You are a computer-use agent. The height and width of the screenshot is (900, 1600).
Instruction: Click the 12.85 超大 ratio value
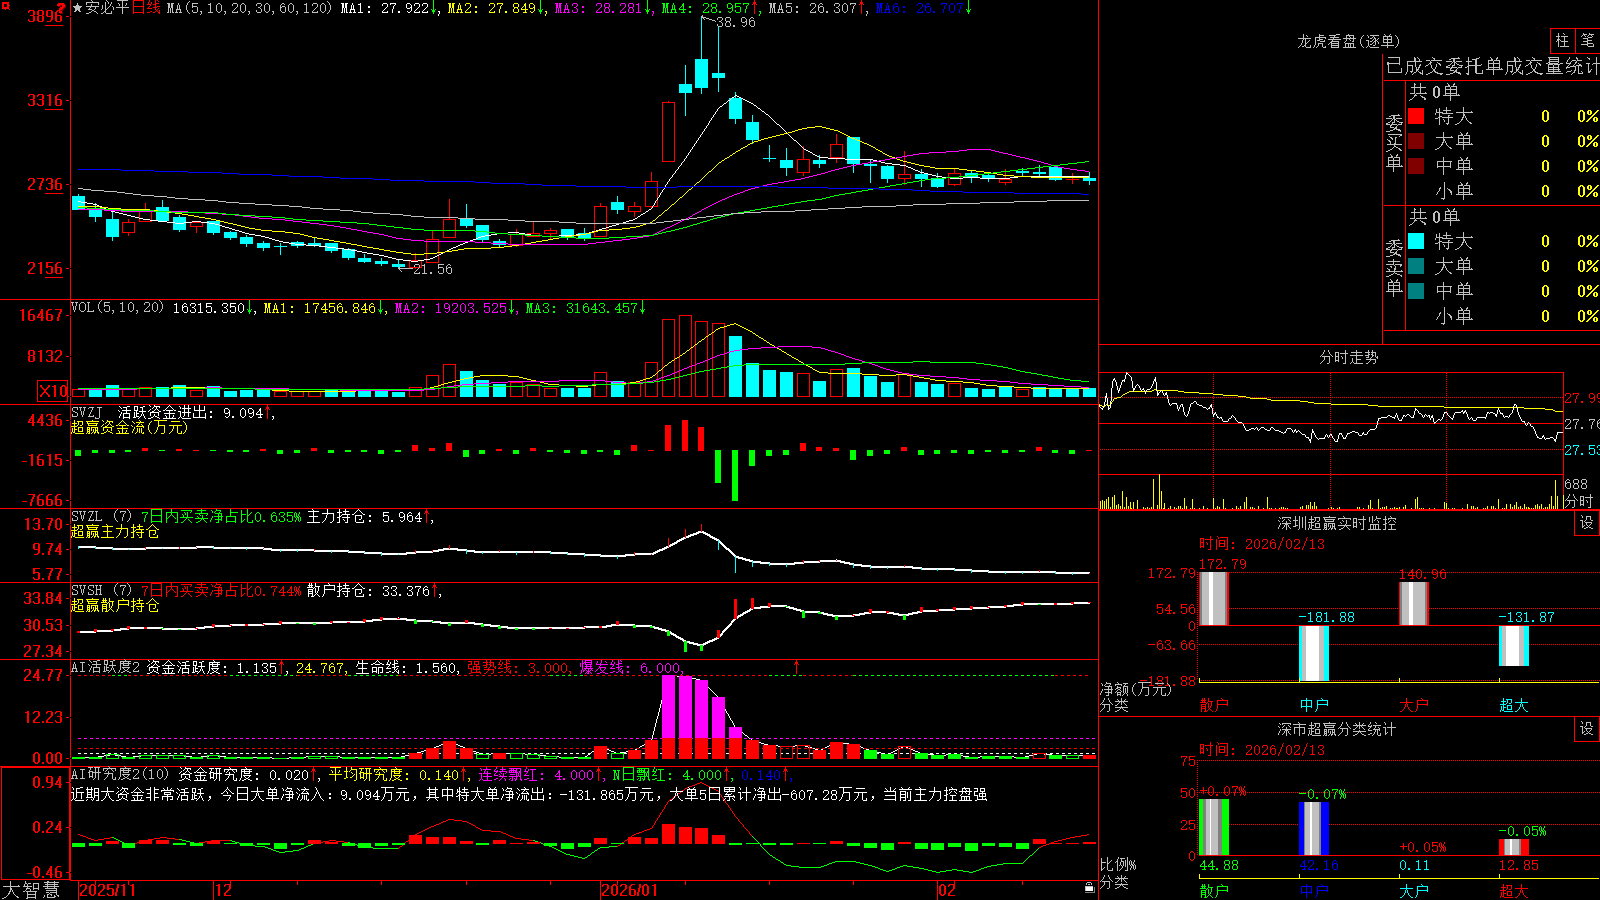click(1518, 865)
